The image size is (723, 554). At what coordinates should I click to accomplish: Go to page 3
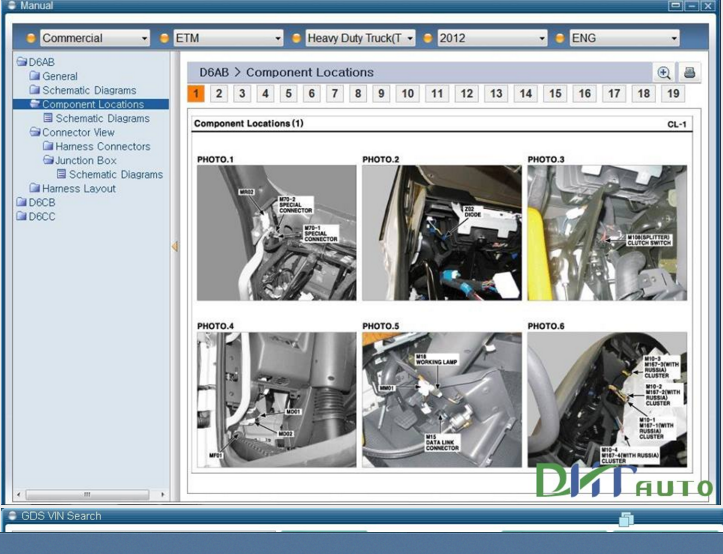242,94
